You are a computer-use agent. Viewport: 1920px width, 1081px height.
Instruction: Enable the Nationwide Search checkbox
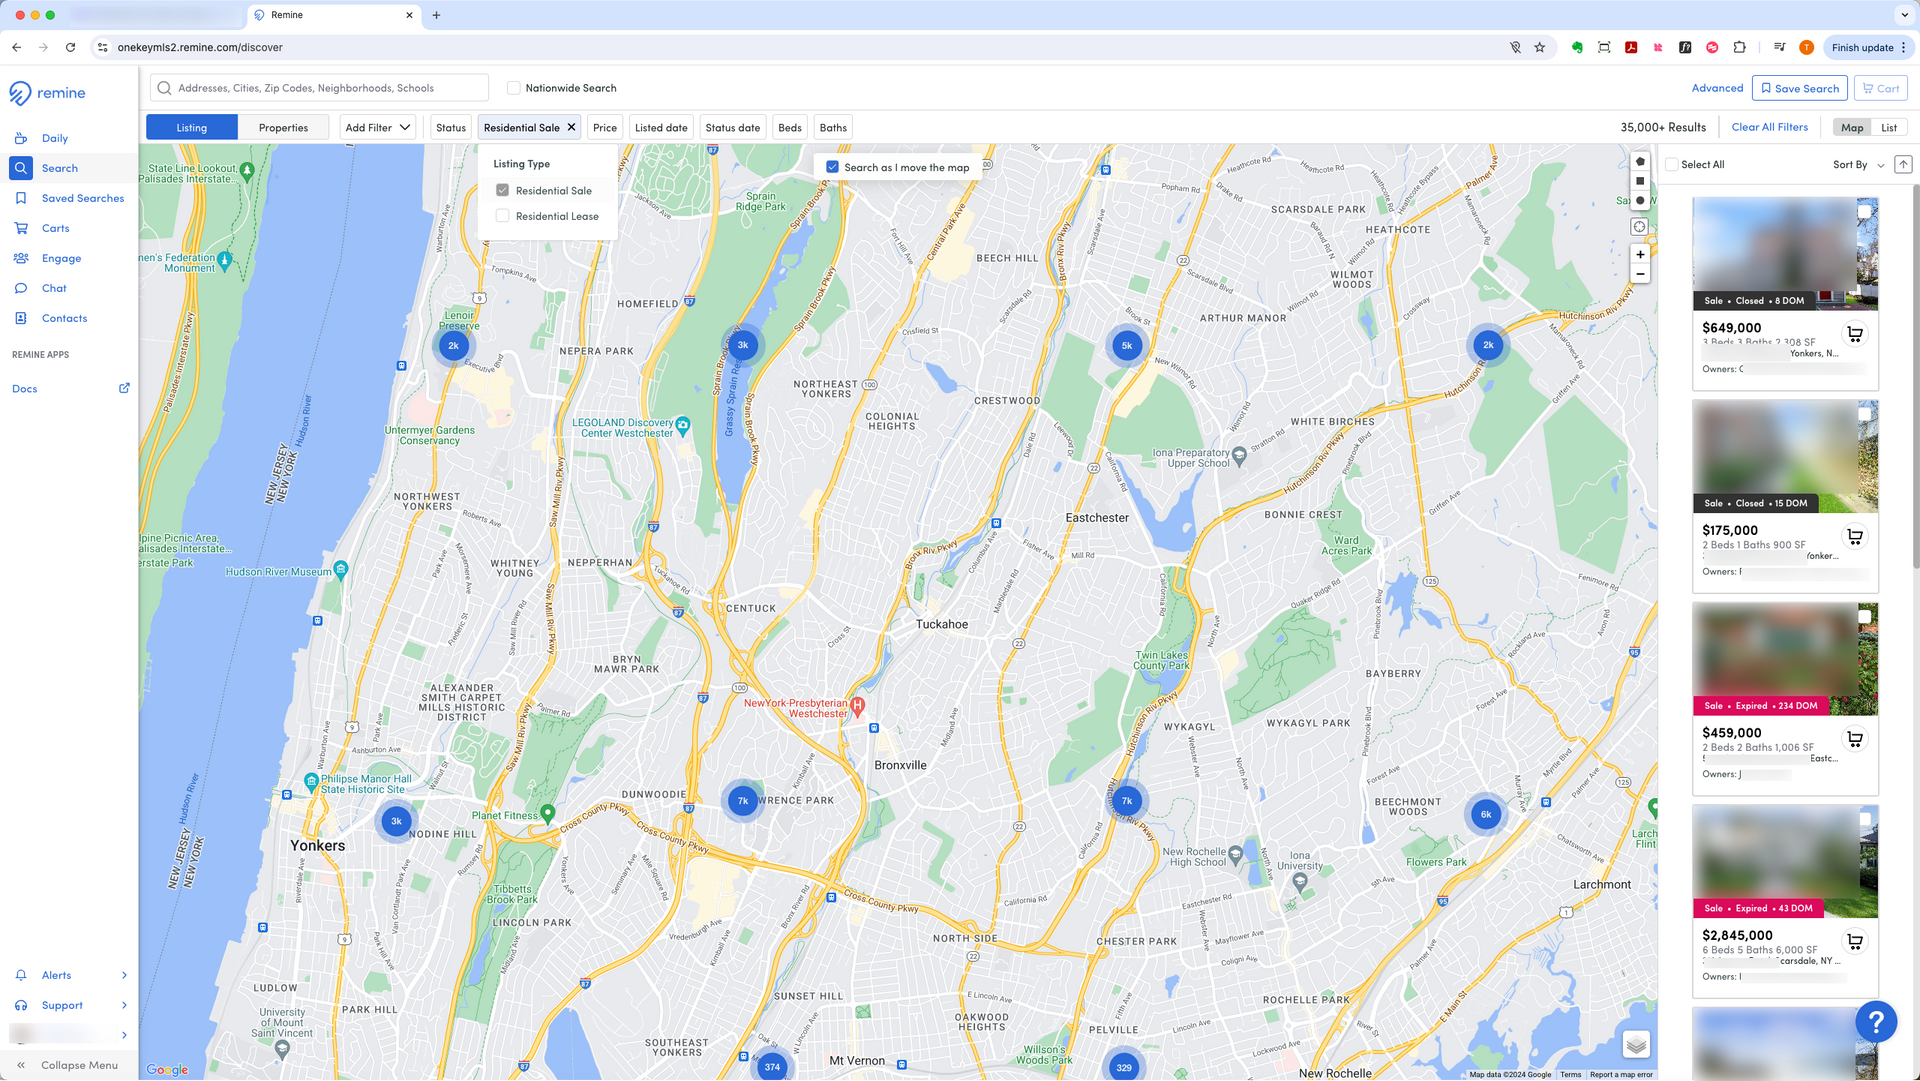pos(514,88)
